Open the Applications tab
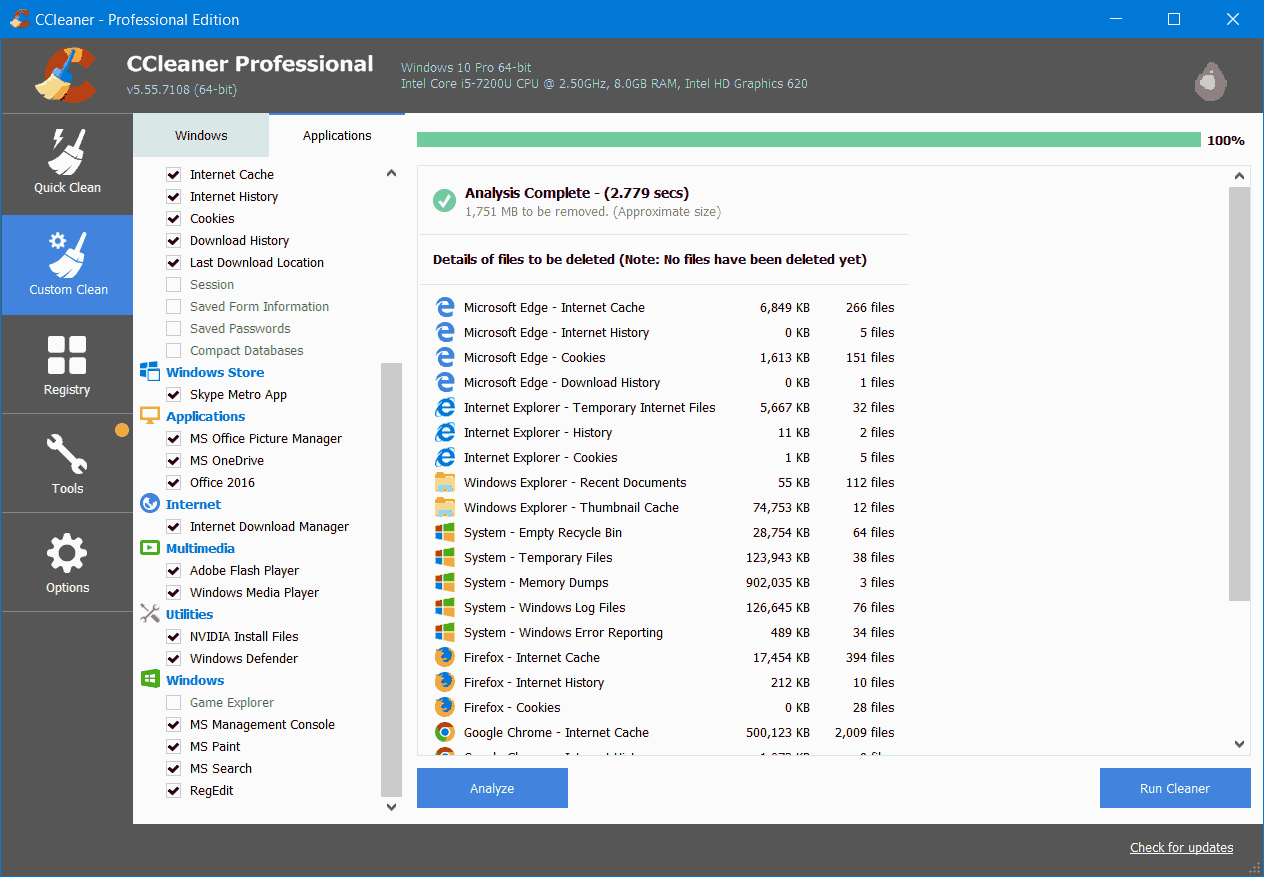This screenshot has height=877, width=1264. coord(336,135)
